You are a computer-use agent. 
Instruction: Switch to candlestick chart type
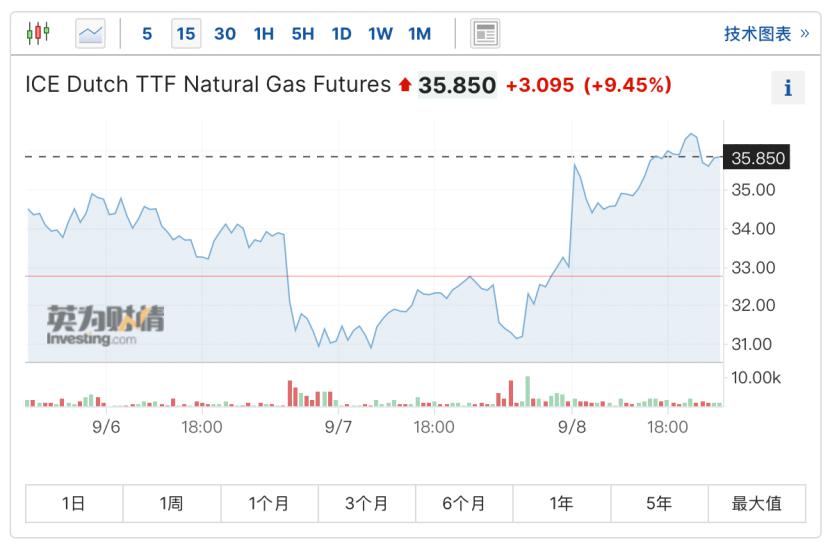(x=38, y=33)
